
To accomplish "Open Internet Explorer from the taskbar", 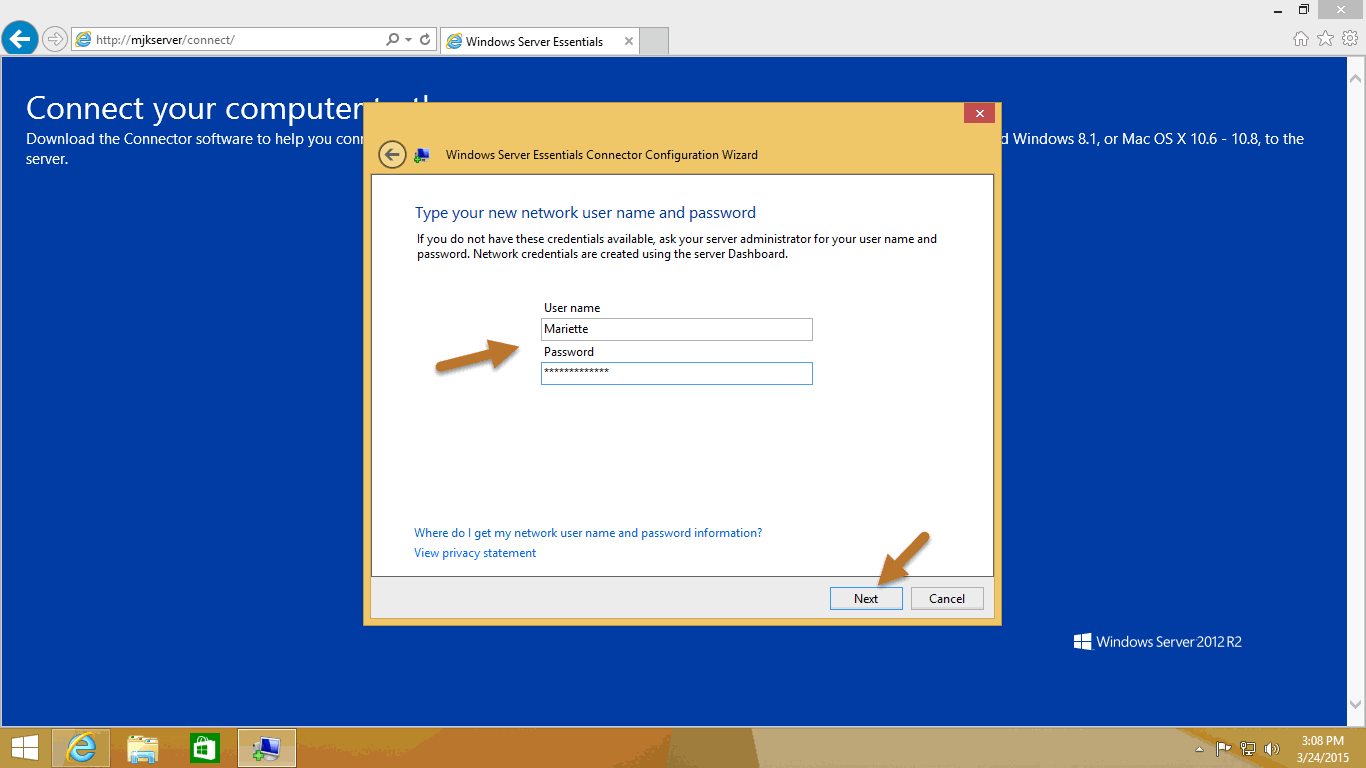I will (81, 748).
